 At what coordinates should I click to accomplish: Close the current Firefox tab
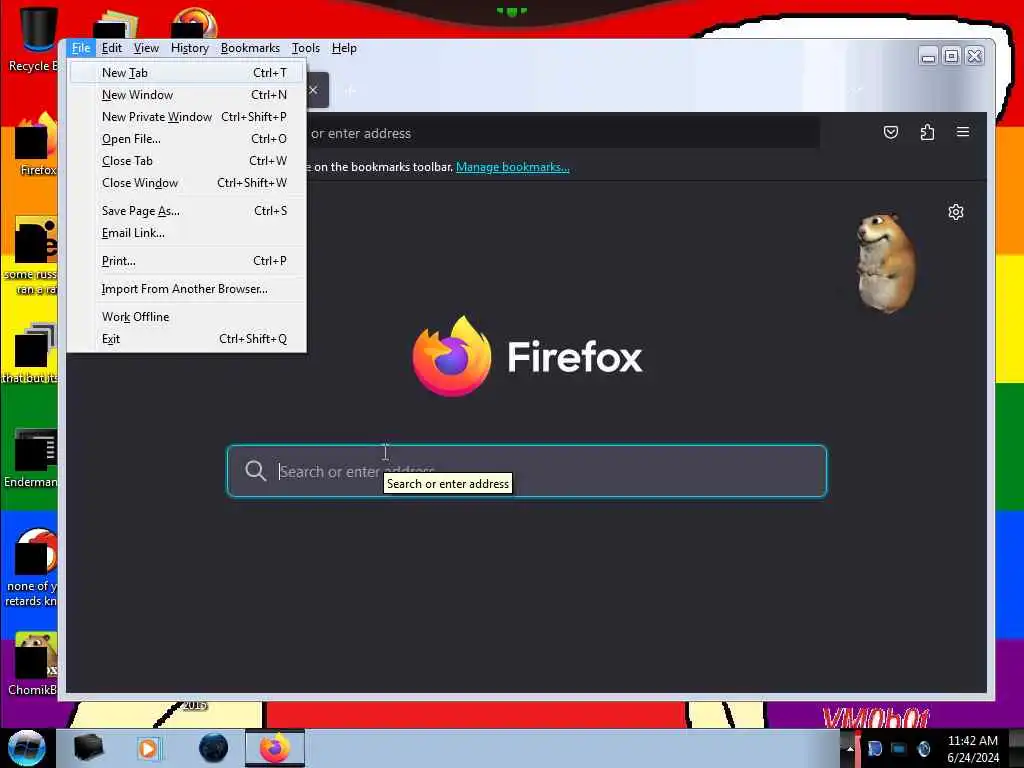pyautogui.click(x=313, y=90)
